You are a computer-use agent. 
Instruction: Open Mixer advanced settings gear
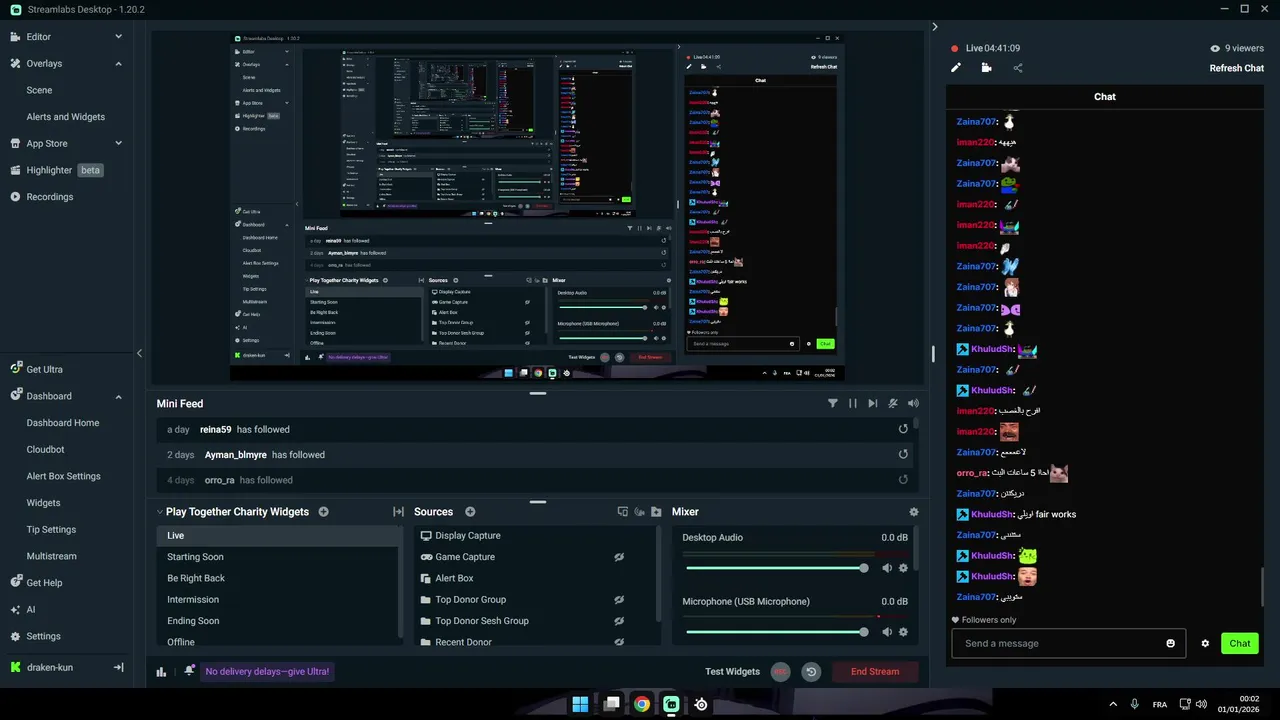[x=913, y=512]
